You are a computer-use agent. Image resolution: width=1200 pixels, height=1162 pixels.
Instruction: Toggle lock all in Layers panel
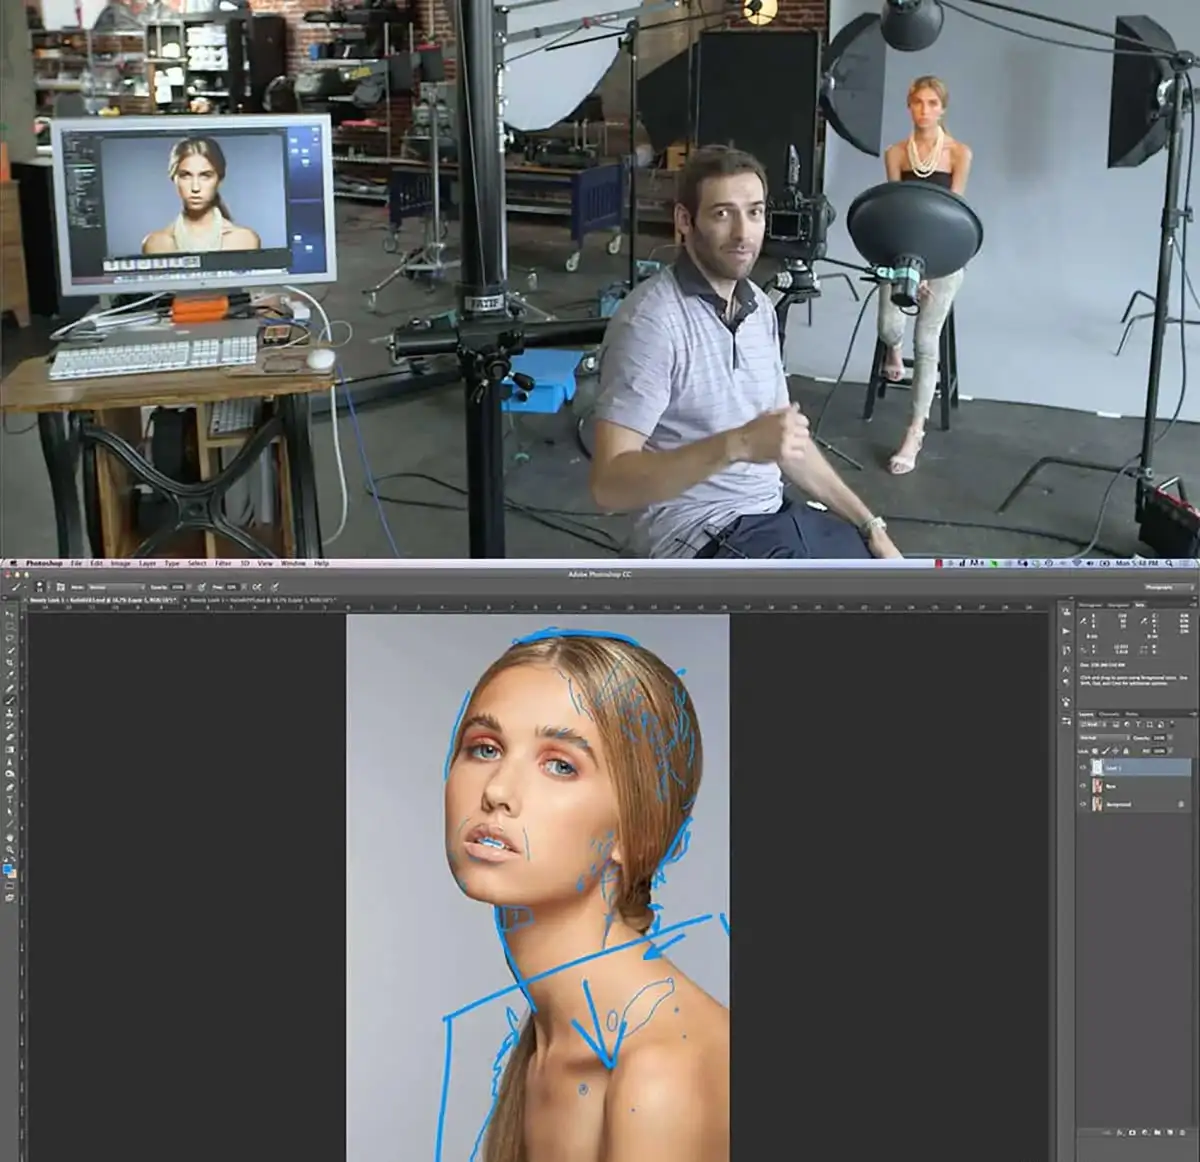click(x=1124, y=750)
